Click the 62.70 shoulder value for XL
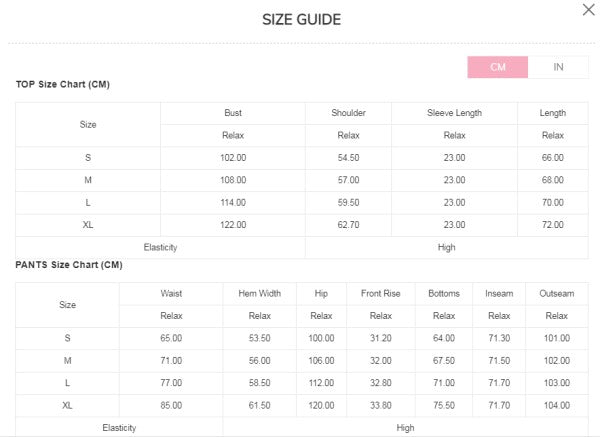This screenshot has height=437, width=600. (348, 226)
